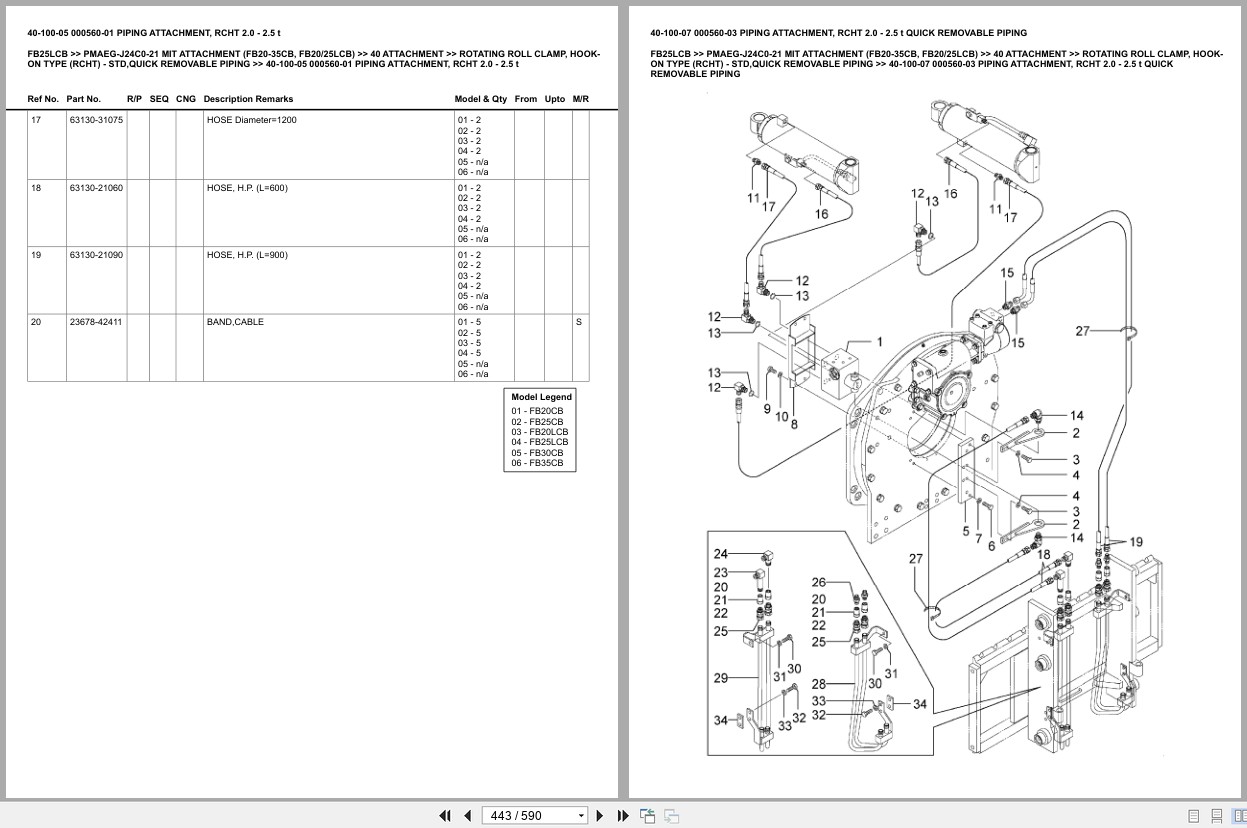Switch to single page view
The image size is (1247, 828).
click(x=1194, y=816)
